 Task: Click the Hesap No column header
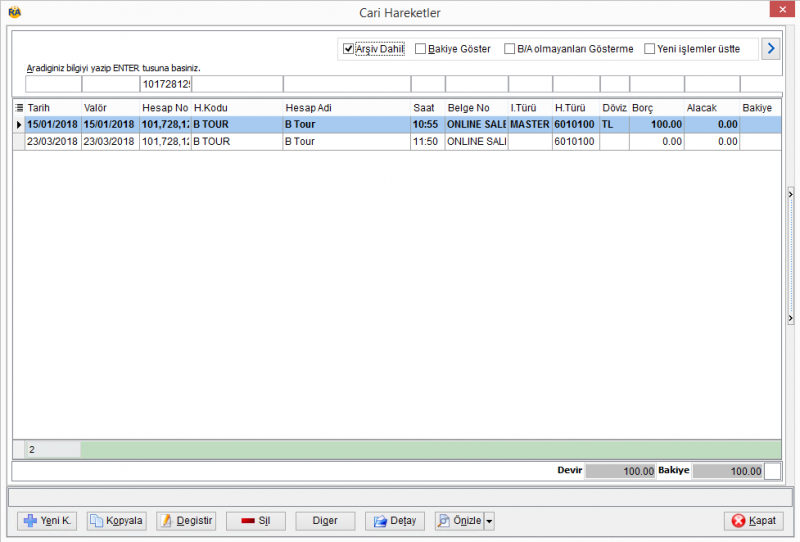pos(165,108)
